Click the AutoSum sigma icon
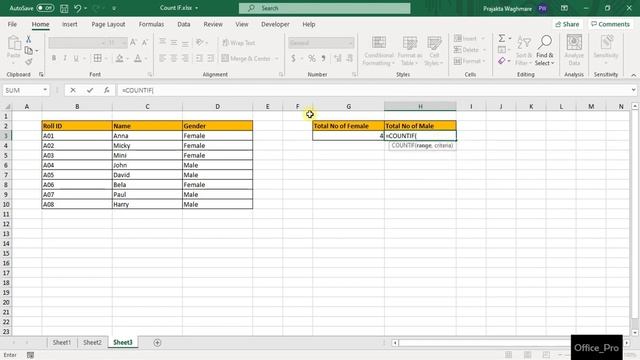 point(502,38)
